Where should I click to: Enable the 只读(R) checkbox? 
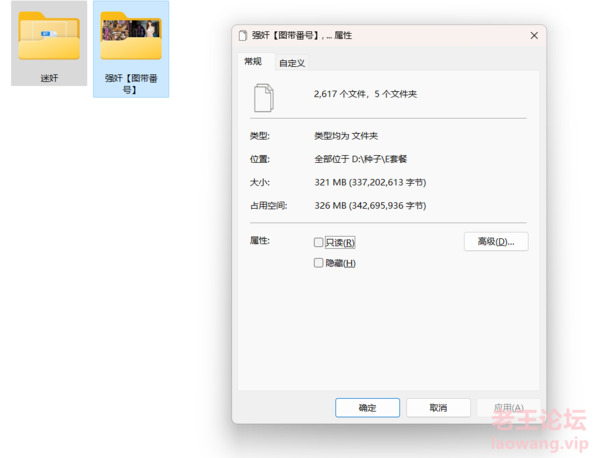click(x=318, y=242)
